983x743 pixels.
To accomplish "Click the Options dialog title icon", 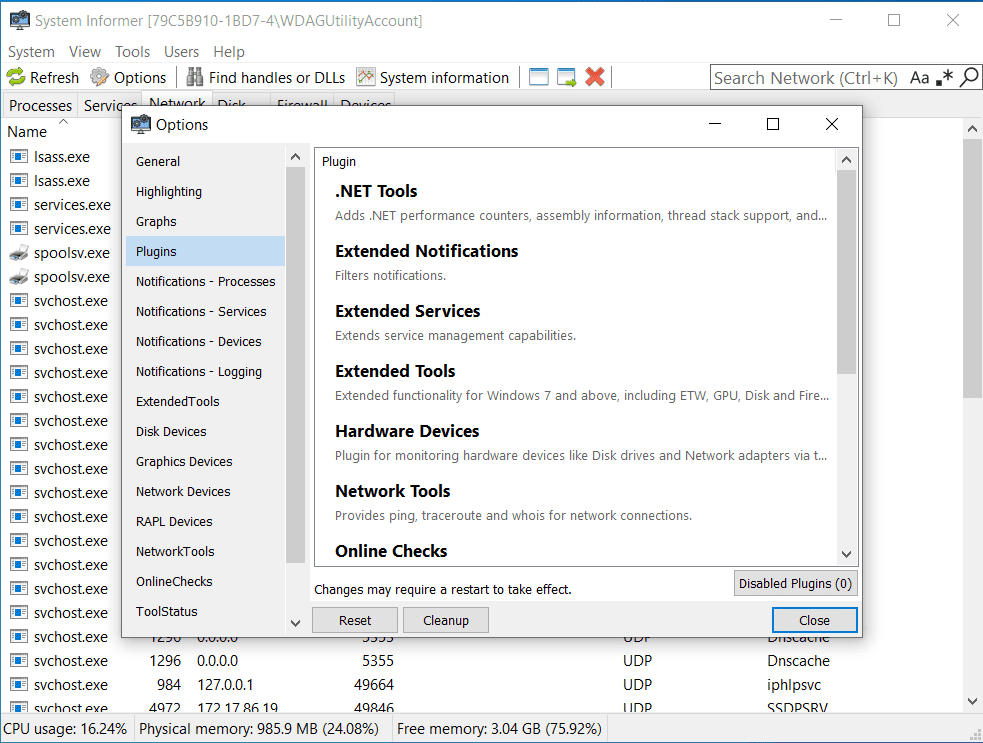I will click(x=141, y=124).
